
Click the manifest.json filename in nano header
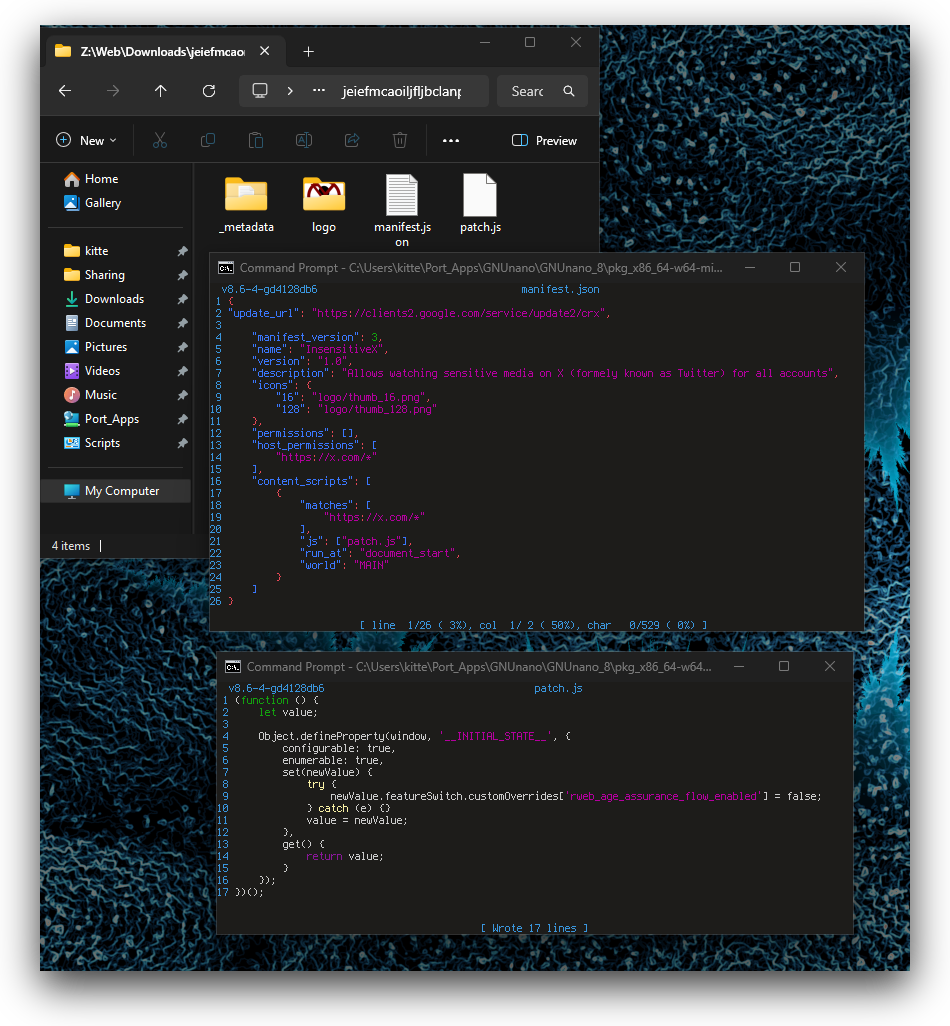click(560, 289)
